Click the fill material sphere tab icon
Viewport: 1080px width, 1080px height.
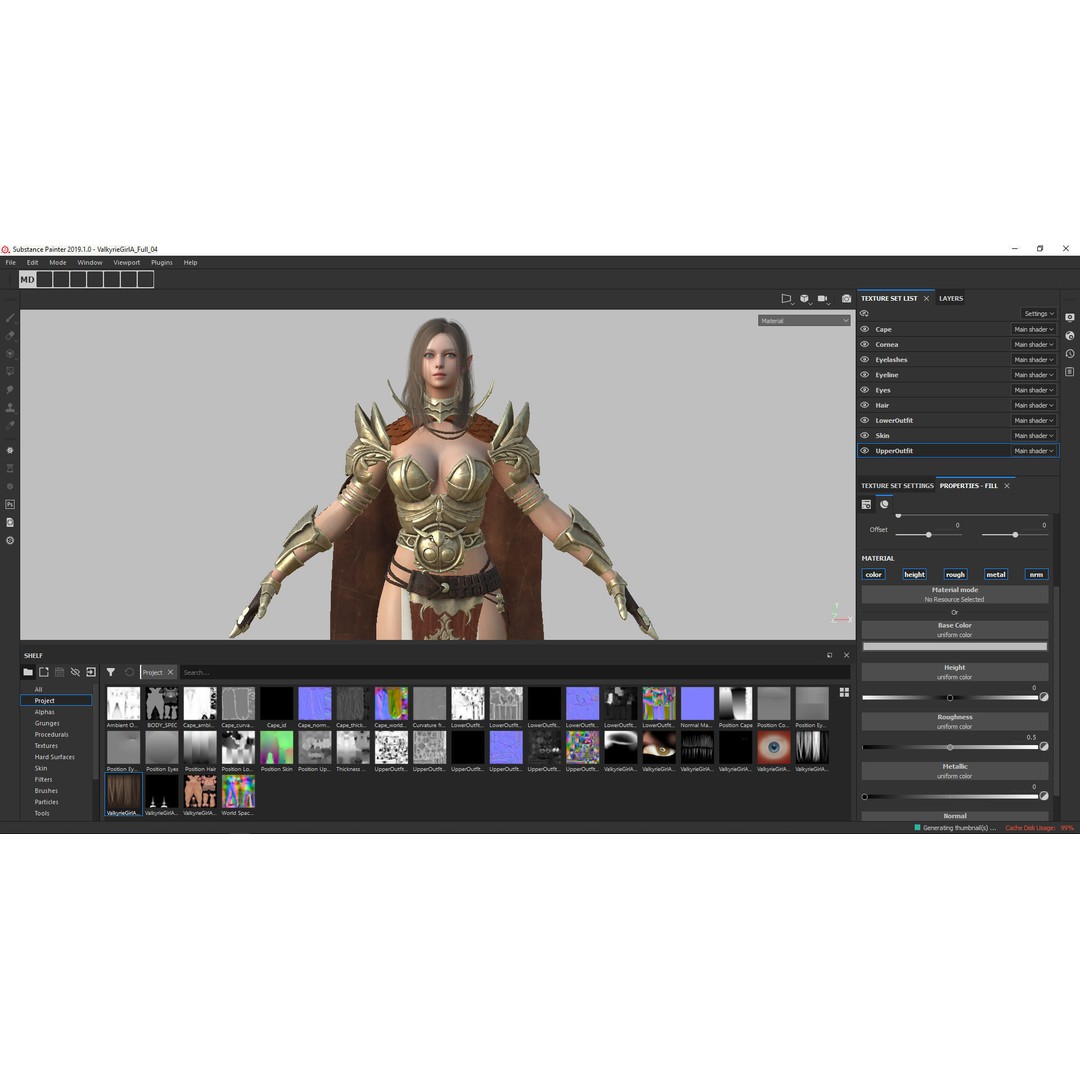884,504
